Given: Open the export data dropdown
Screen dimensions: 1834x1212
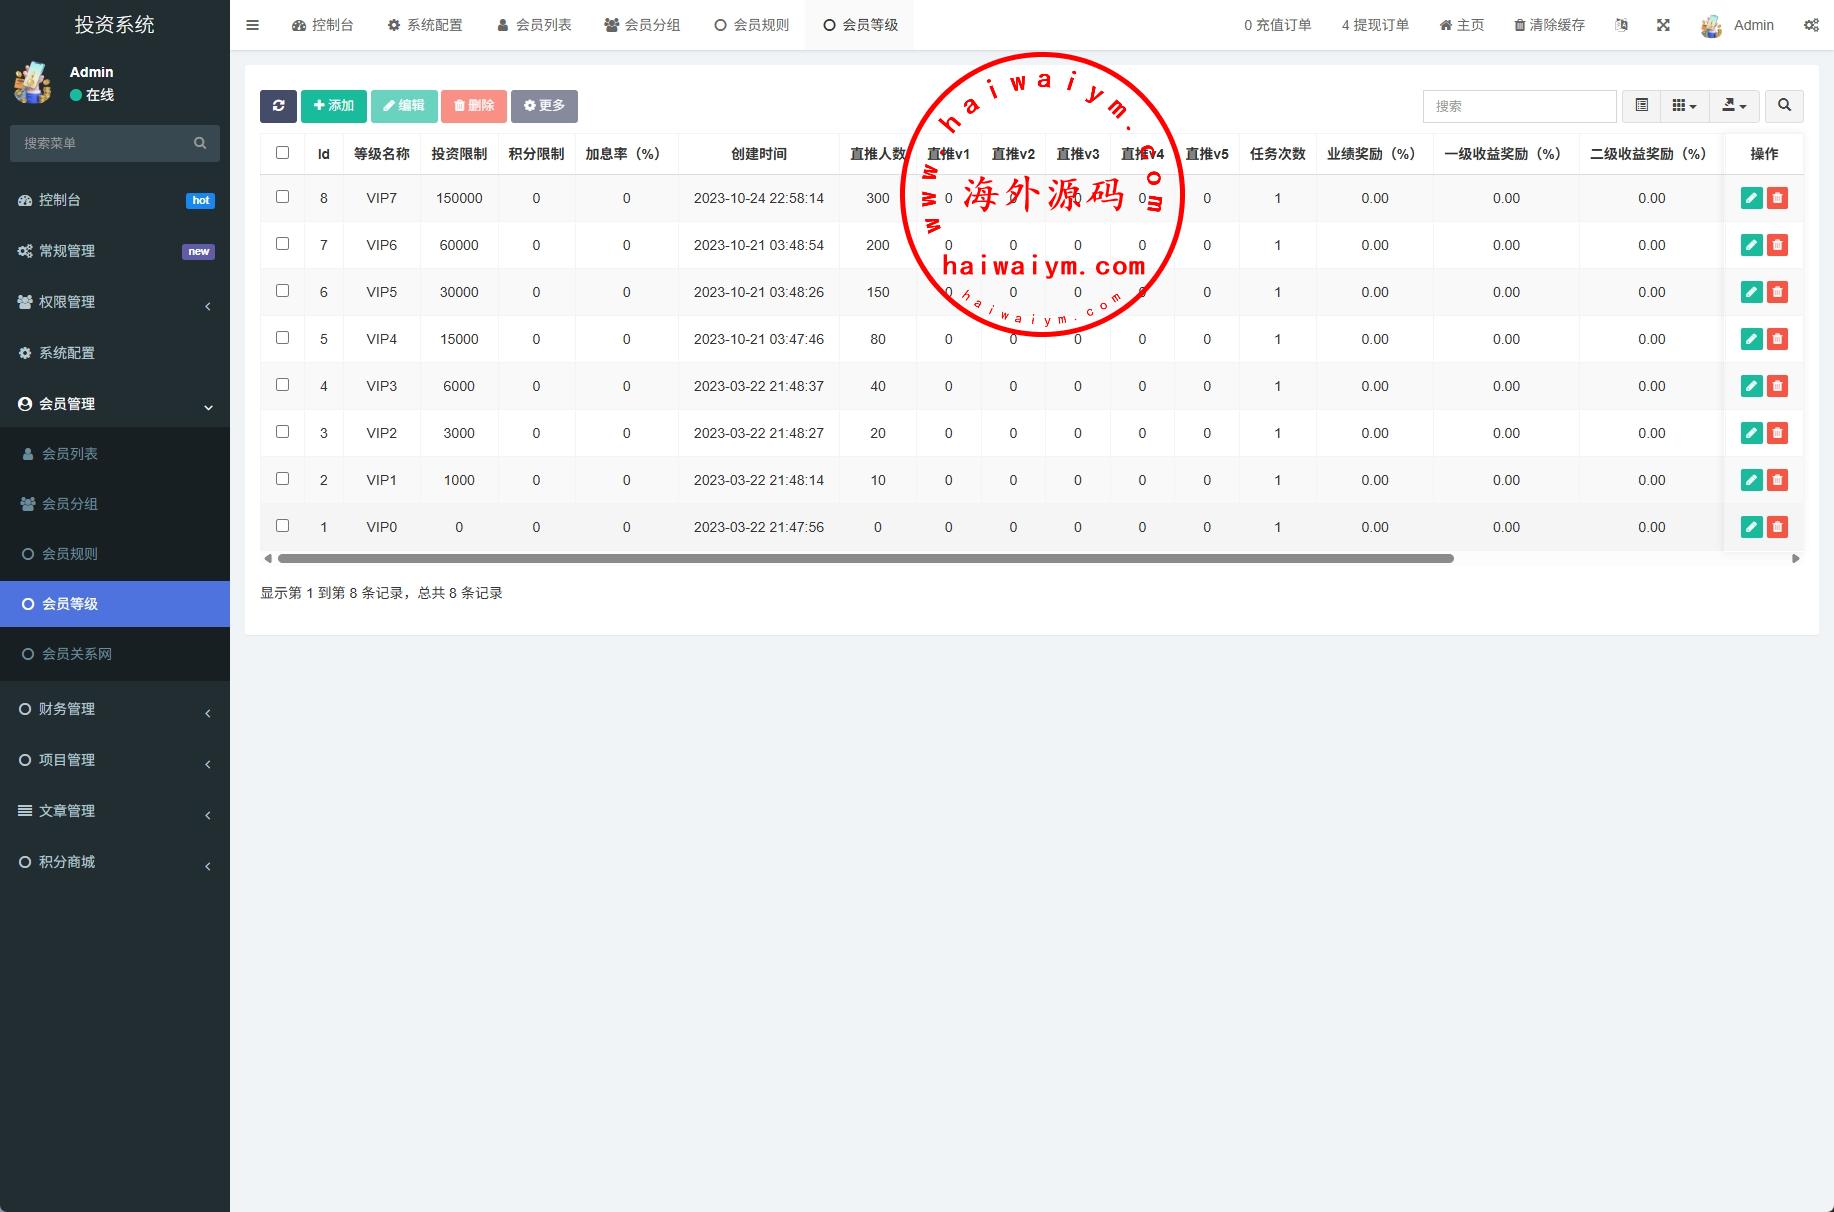Looking at the screenshot, I should click(1734, 106).
